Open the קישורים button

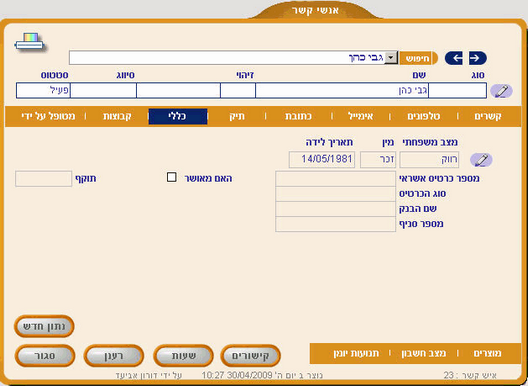pos(250,356)
